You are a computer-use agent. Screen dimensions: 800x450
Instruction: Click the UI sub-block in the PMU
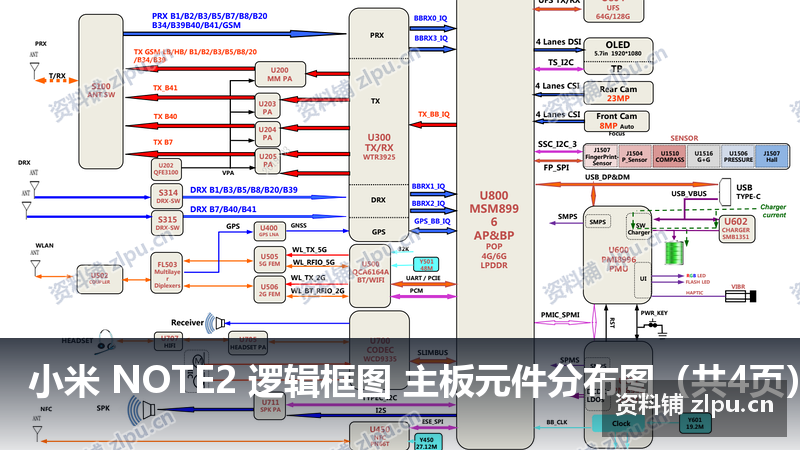[x=642, y=279]
